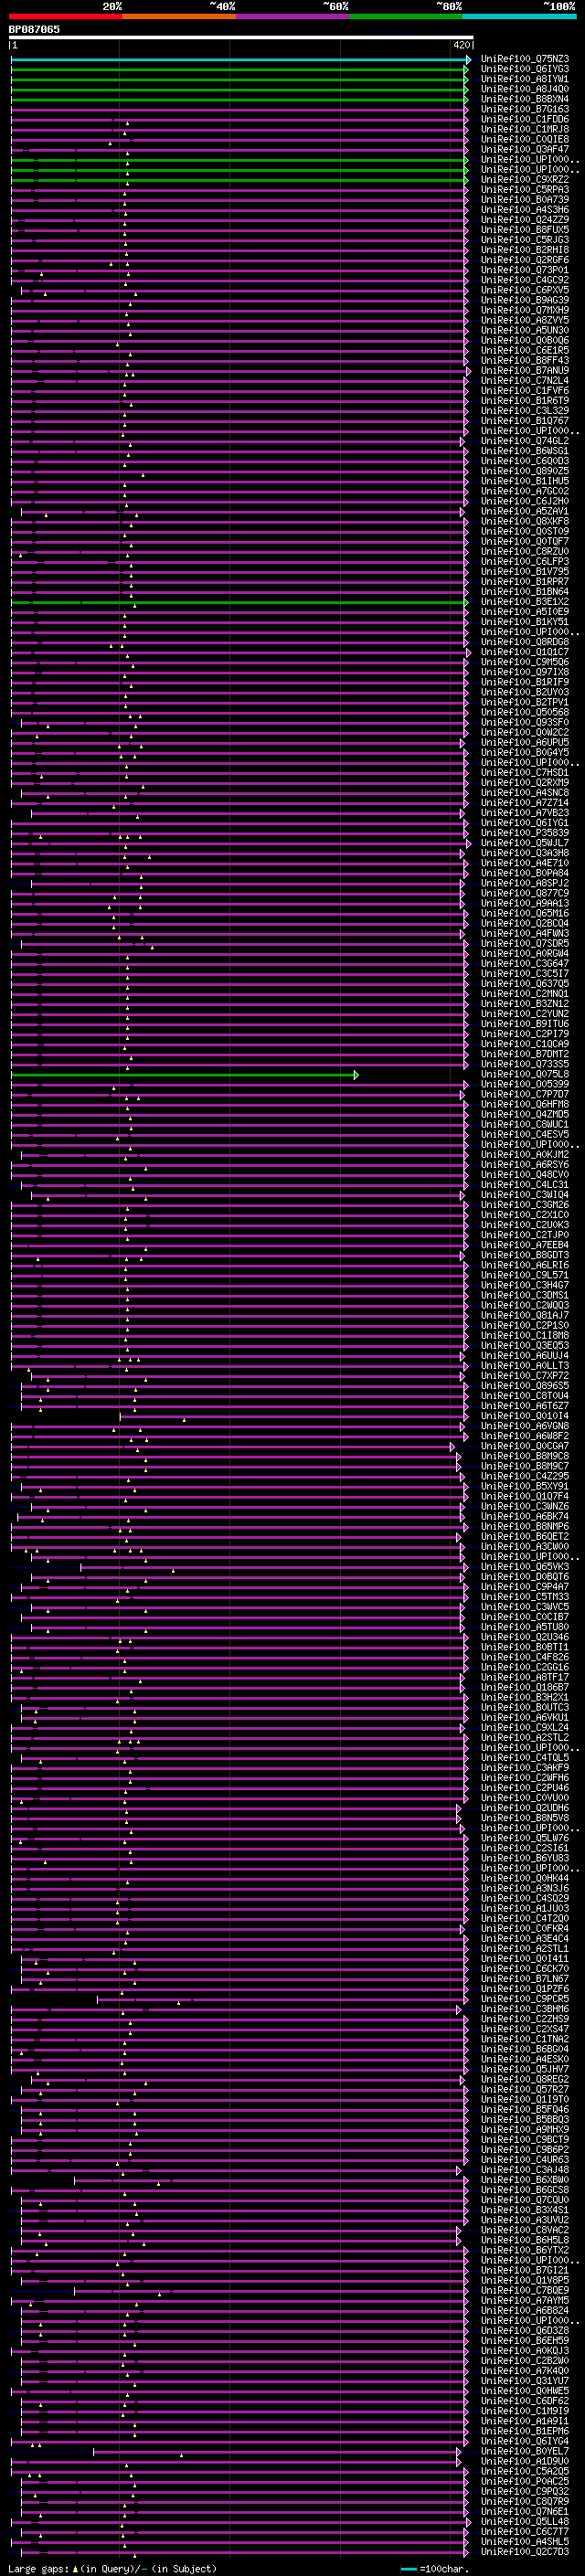This screenshot has width=585, height=2576.
Task: Select hit UniRef100_C7XP72
Action: click(525, 1375)
